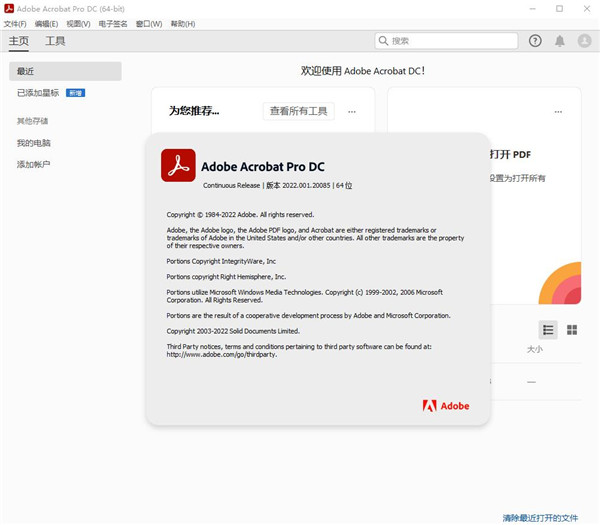Open the 帮助(H) menu
The image size is (600, 525).
coord(183,24)
